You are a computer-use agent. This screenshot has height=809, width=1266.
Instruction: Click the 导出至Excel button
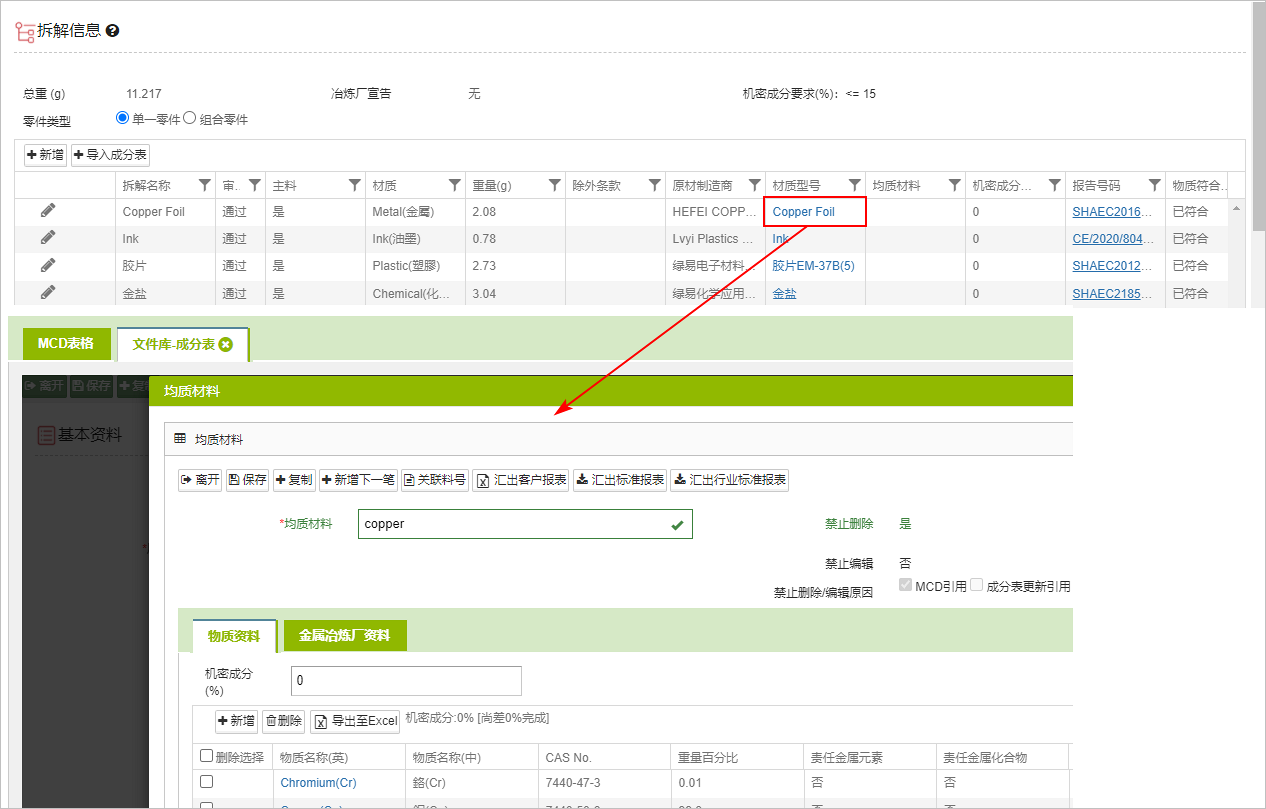(x=355, y=721)
